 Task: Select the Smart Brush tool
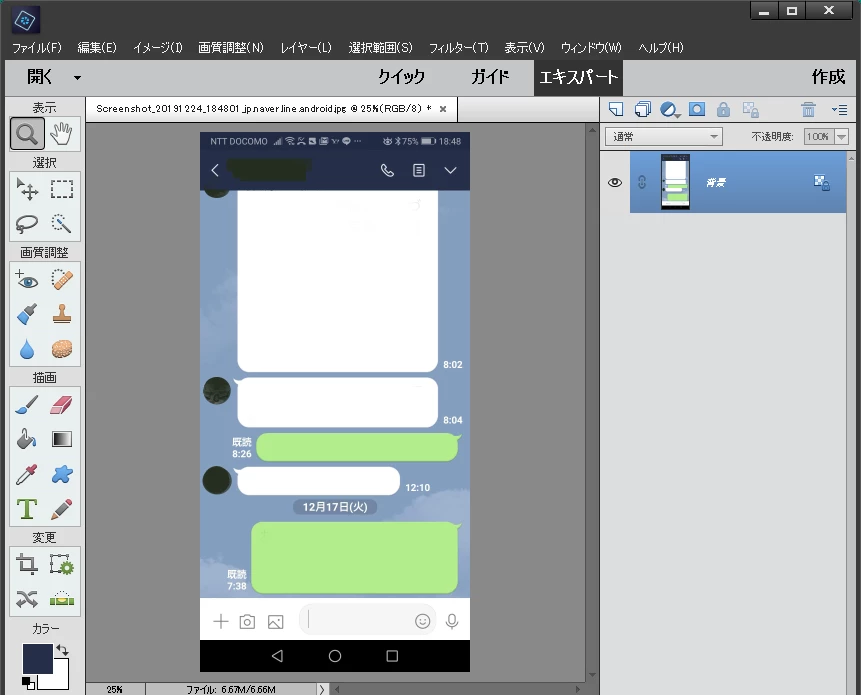point(27,314)
